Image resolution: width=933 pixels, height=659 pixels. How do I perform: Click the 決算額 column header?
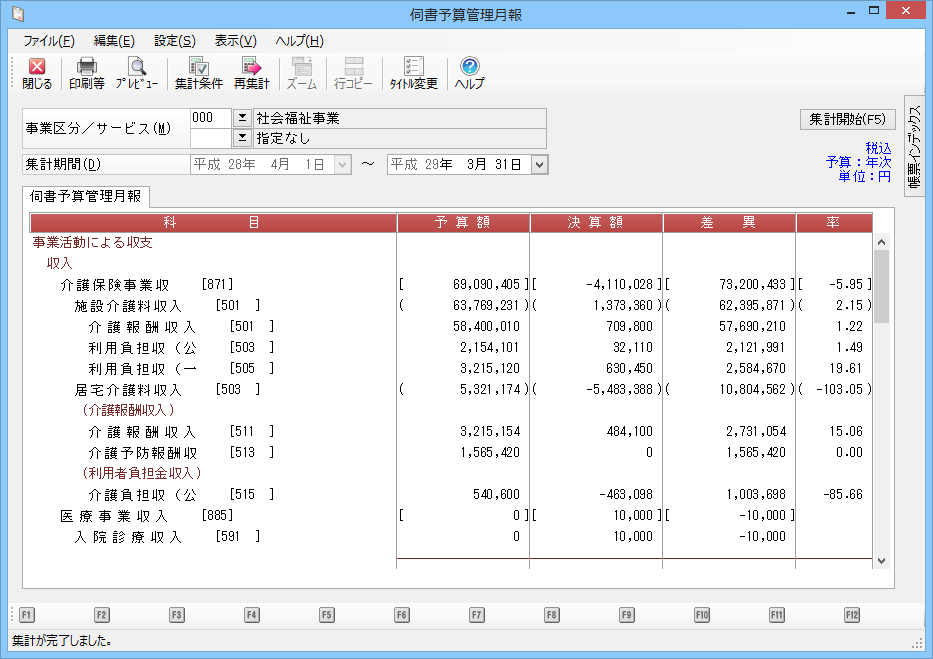[595, 222]
